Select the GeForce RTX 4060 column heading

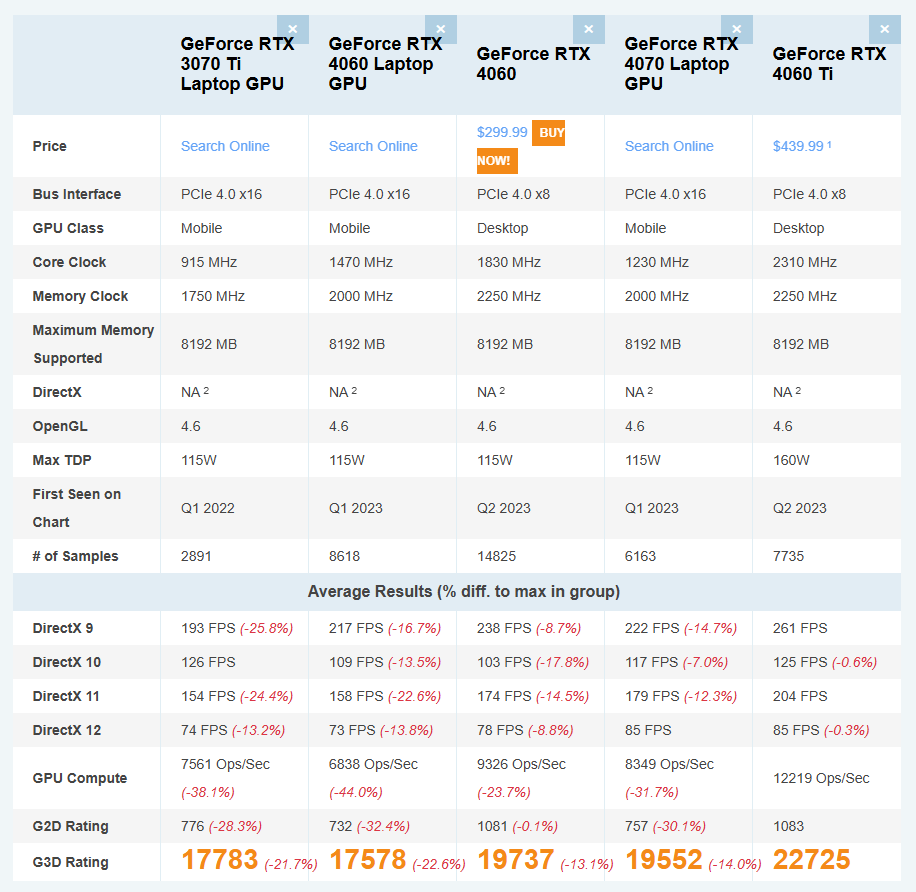tap(533, 64)
